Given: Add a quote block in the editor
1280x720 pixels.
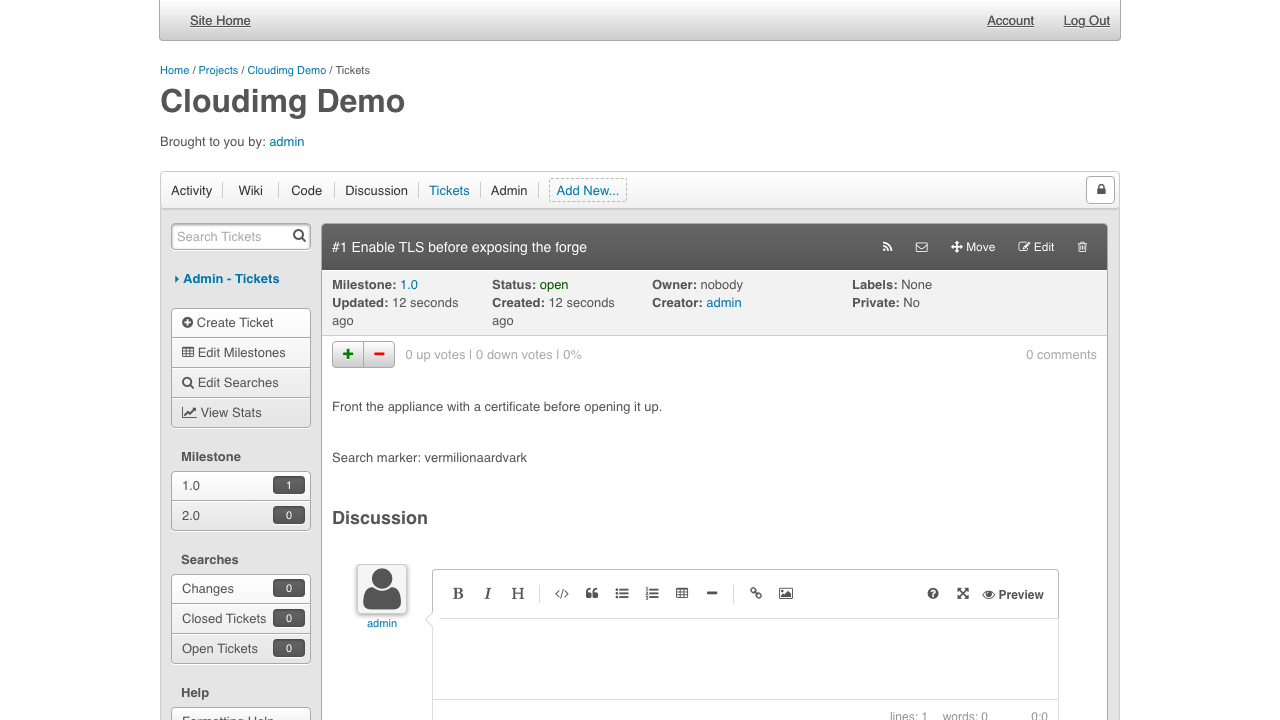Looking at the screenshot, I should pyautogui.click(x=592, y=593).
